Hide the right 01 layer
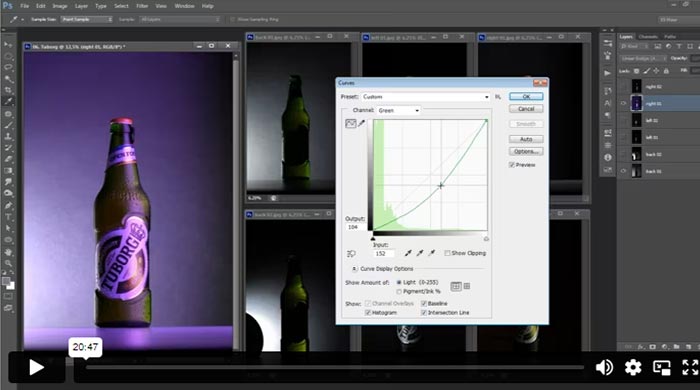Image resolution: width=700 pixels, height=390 pixels. coord(624,103)
